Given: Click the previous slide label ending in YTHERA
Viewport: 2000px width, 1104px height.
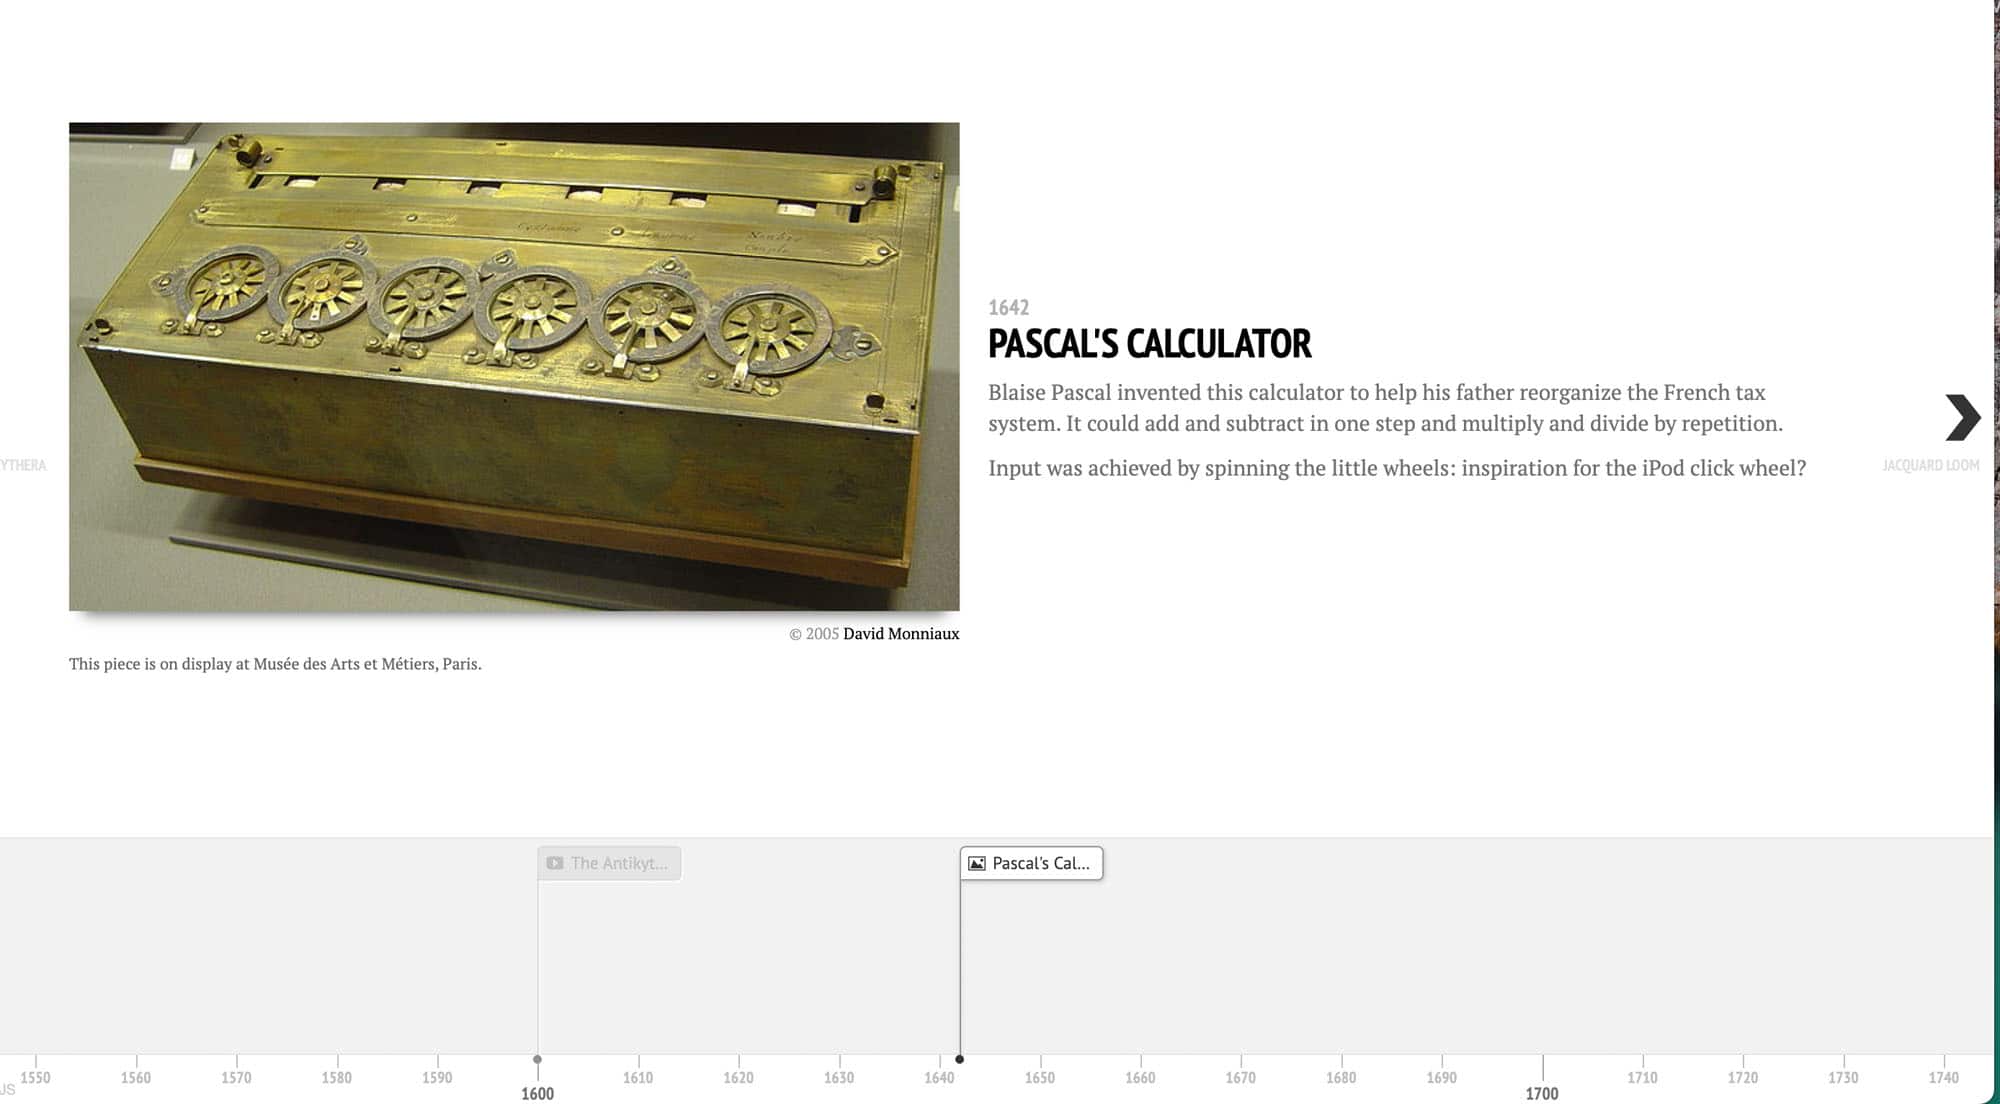Looking at the screenshot, I should [x=23, y=466].
